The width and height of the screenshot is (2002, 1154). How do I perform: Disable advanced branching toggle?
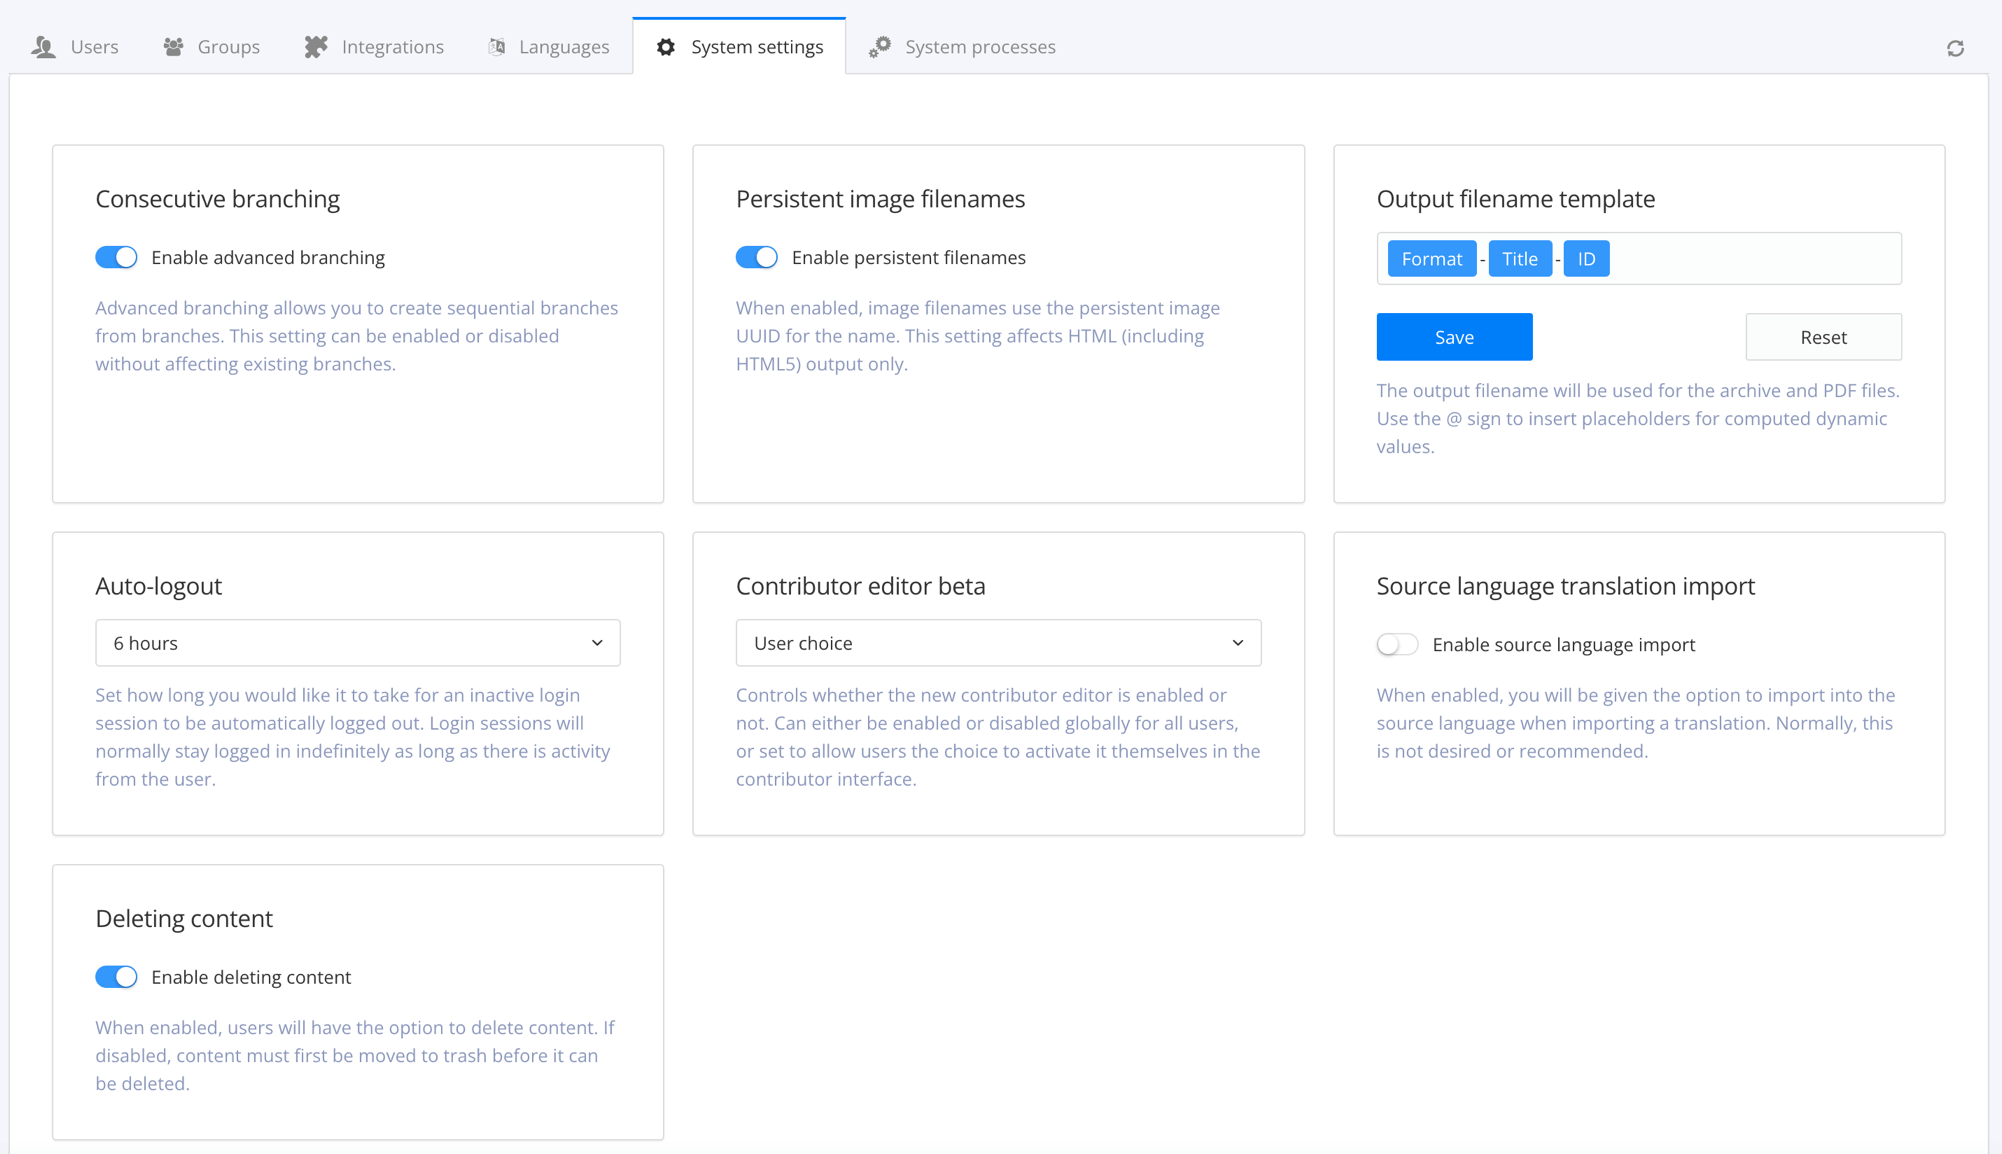tap(116, 257)
